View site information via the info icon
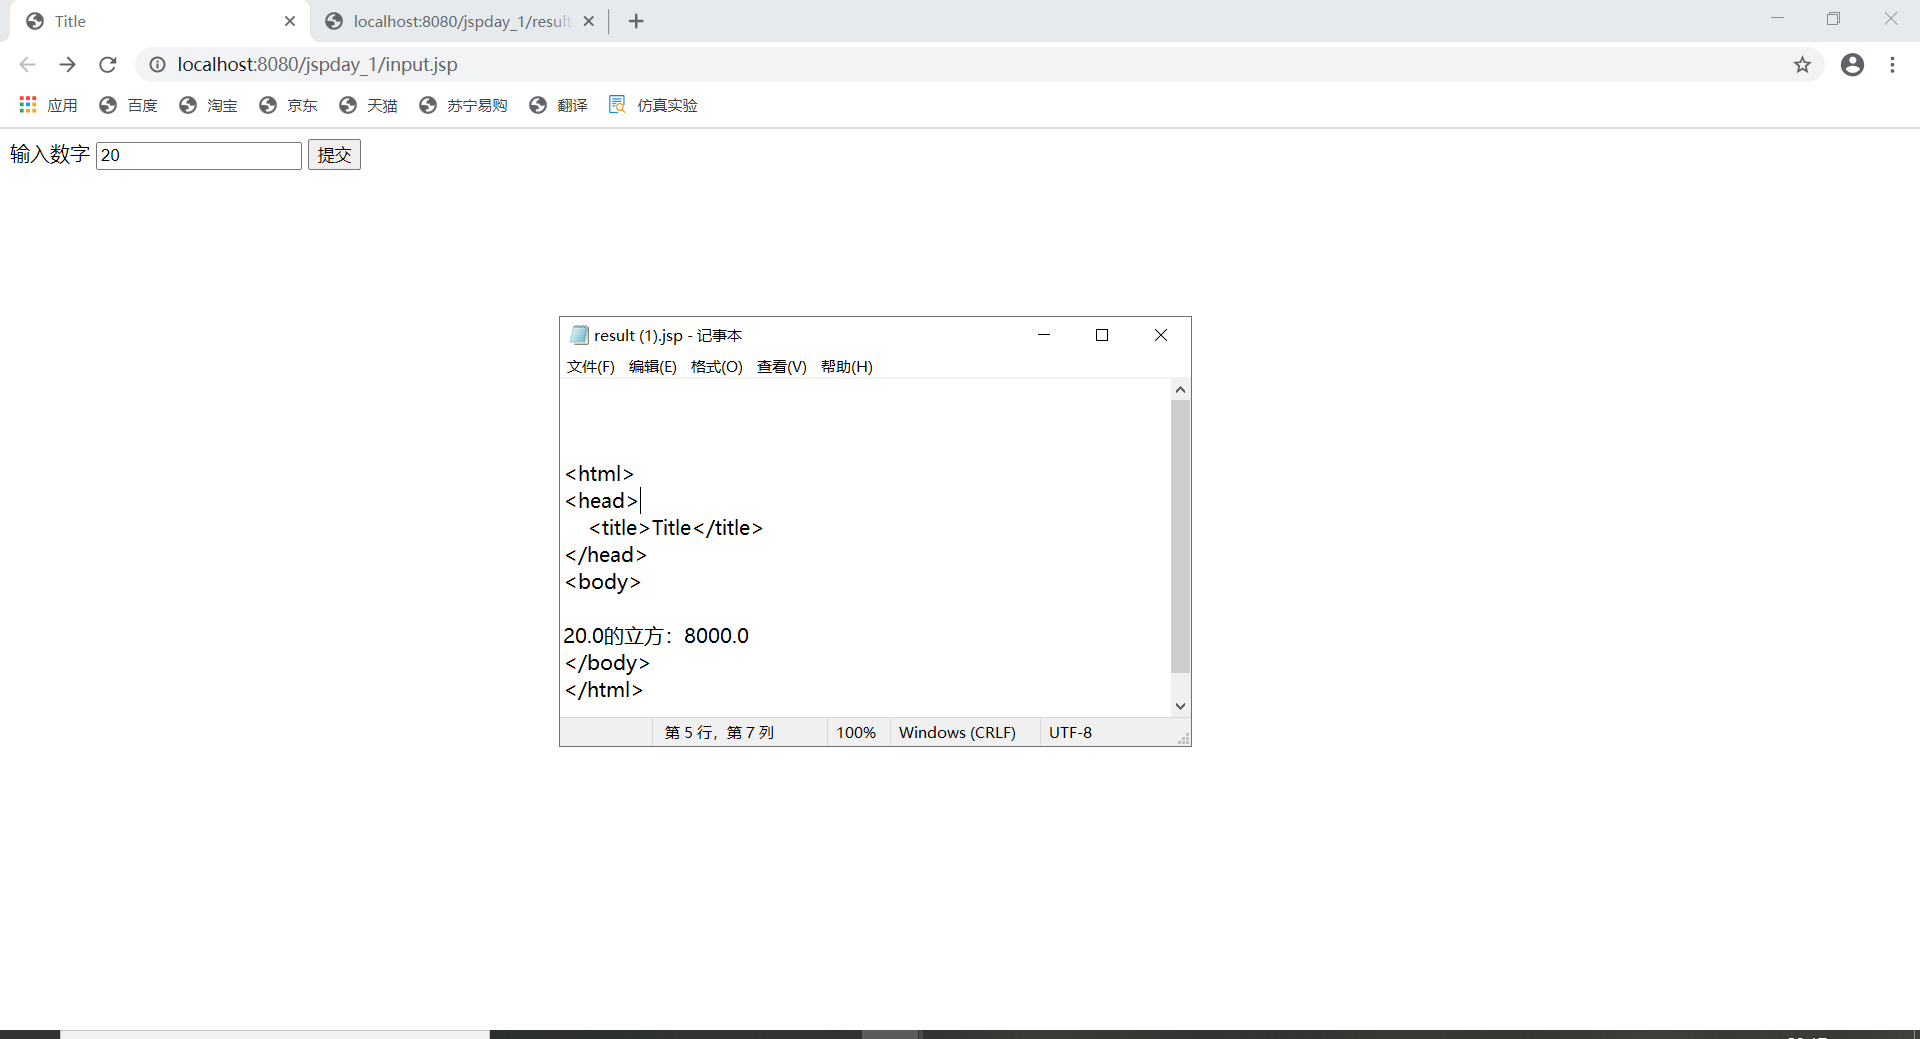Screen dimensions: 1920x1039 [x=157, y=64]
